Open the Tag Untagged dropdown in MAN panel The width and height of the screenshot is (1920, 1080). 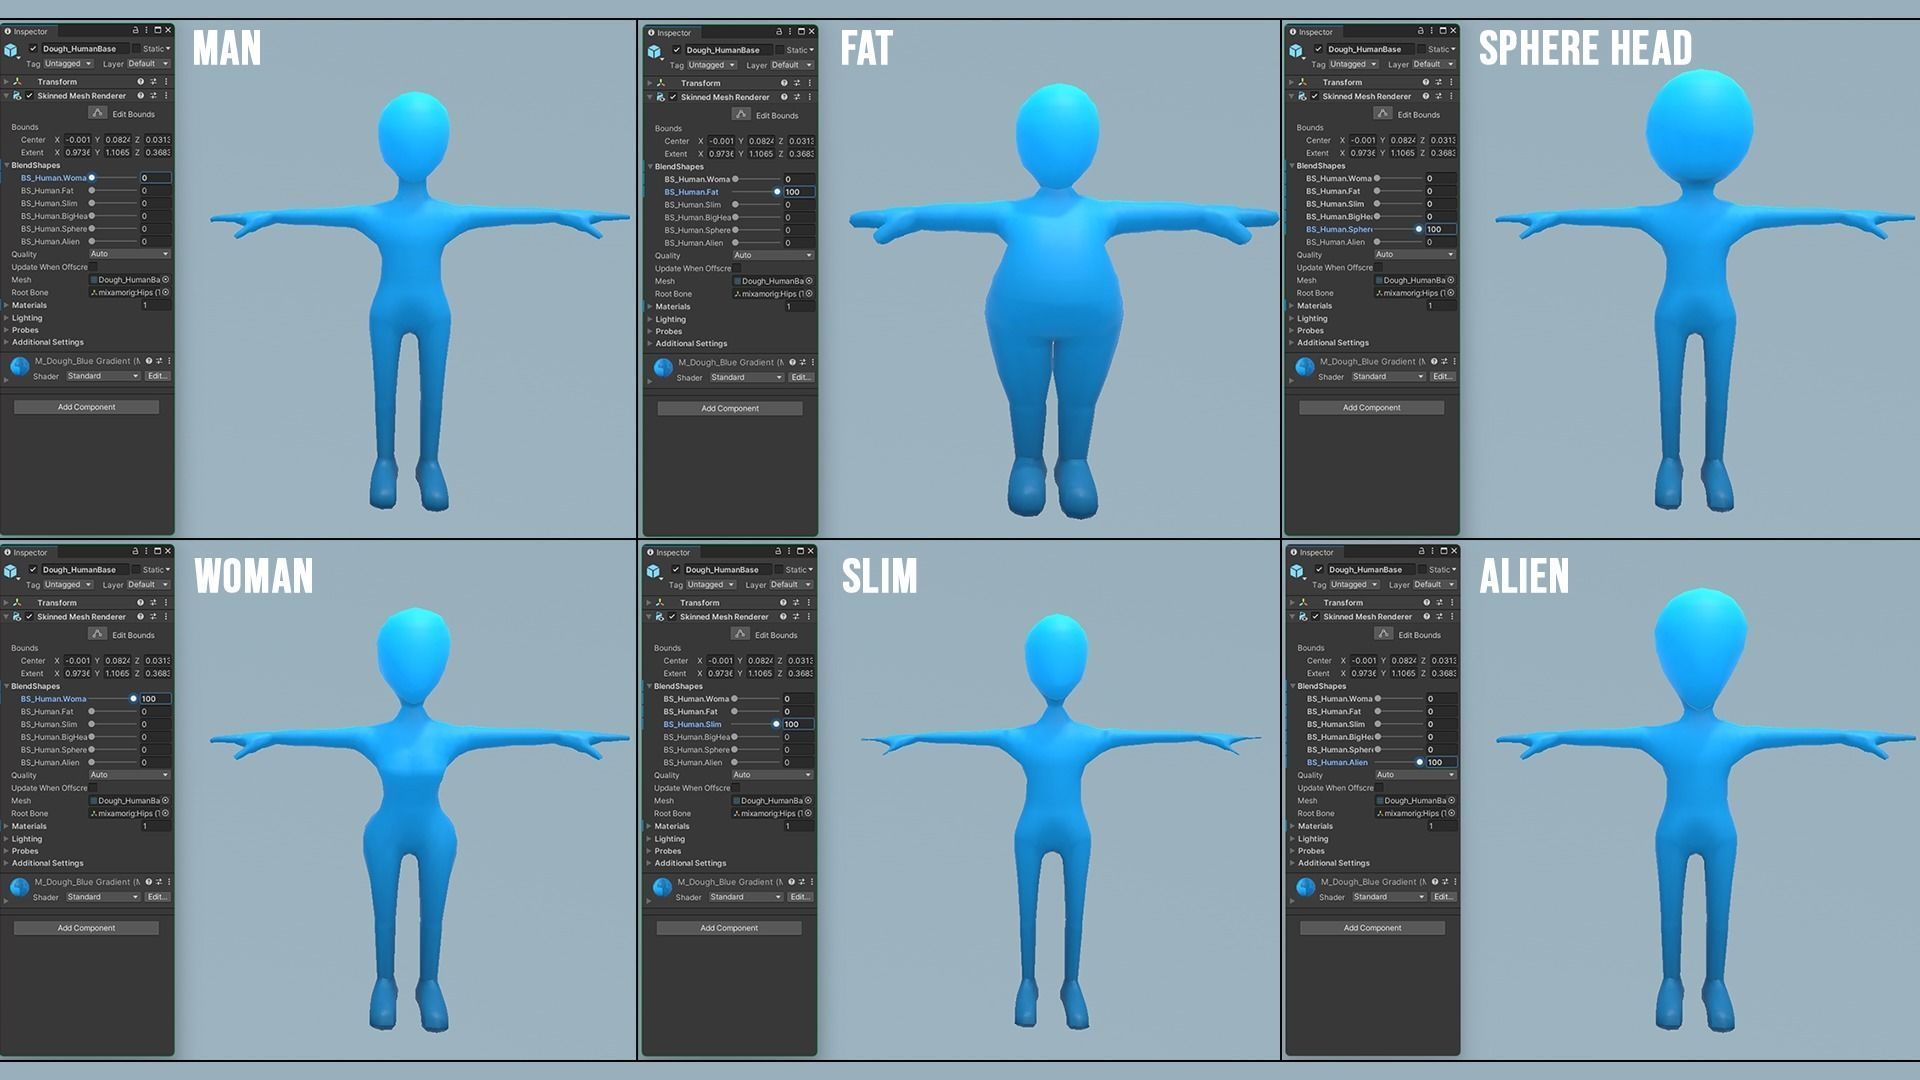click(x=68, y=64)
